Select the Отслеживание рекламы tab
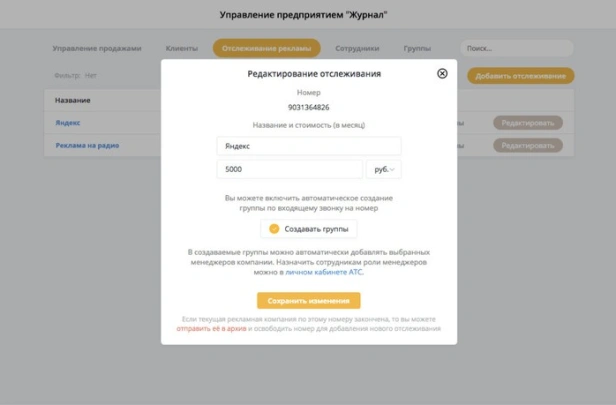The width and height of the screenshot is (616, 405). 266,48
